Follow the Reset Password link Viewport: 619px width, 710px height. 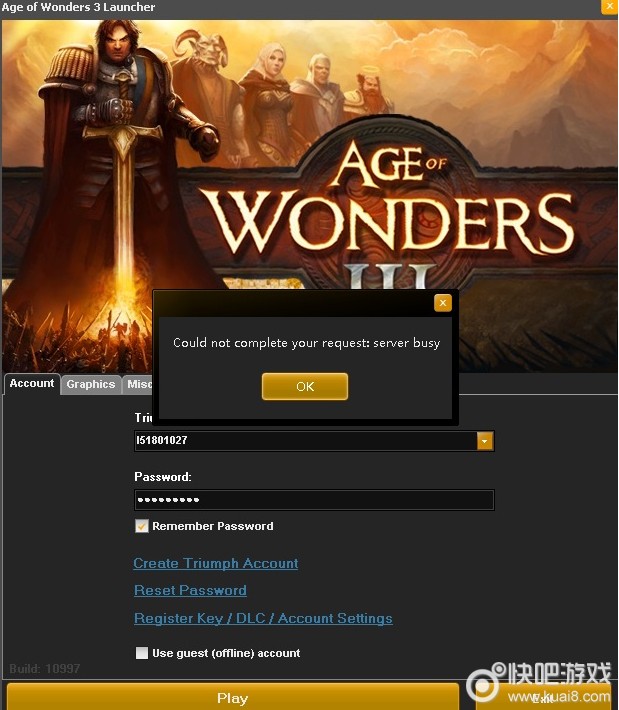click(190, 590)
